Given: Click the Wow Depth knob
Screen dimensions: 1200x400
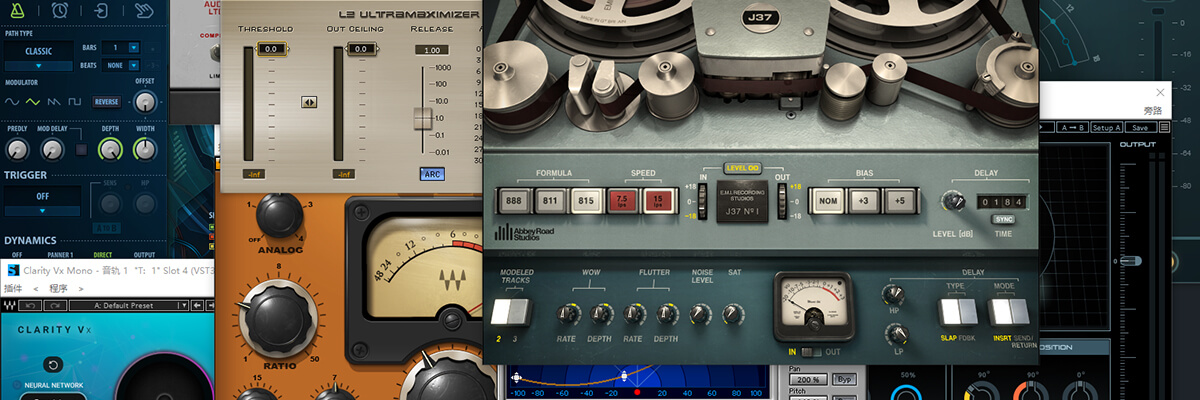Looking at the screenshot, I should click(x=601, y=315).
